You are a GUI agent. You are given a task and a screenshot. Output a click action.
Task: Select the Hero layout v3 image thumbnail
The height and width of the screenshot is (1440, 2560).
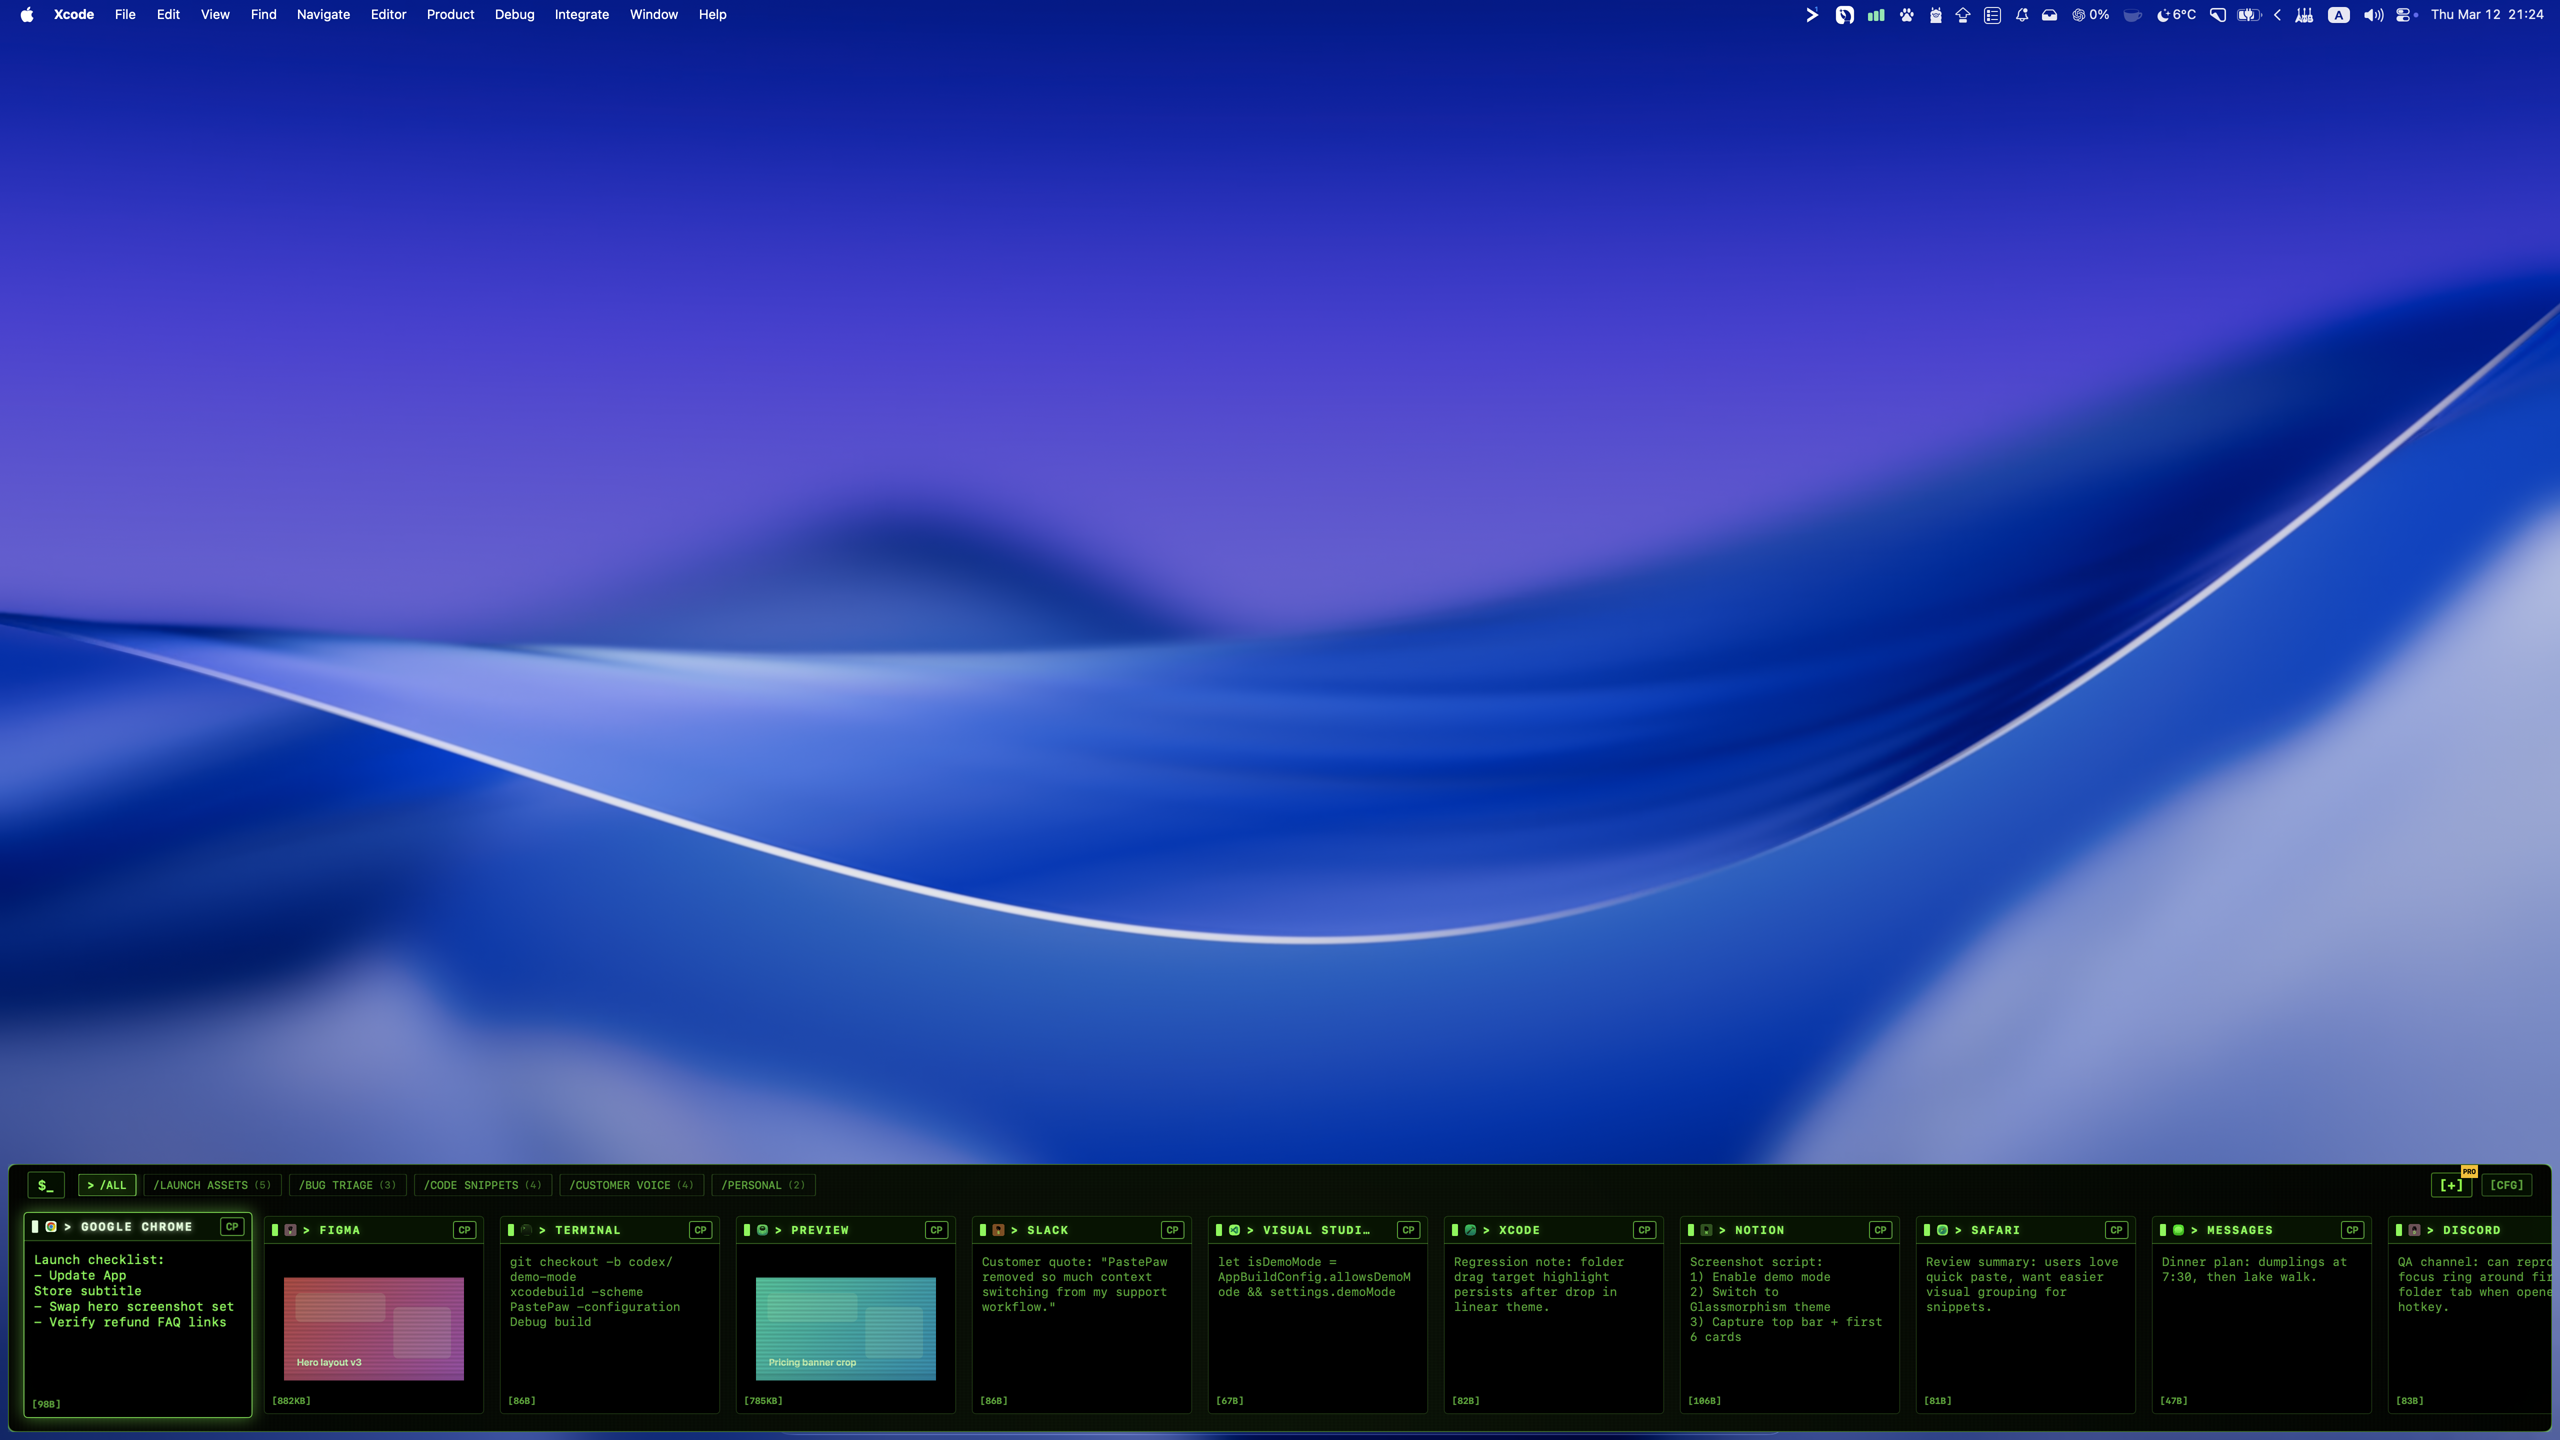coord(373,1328)
